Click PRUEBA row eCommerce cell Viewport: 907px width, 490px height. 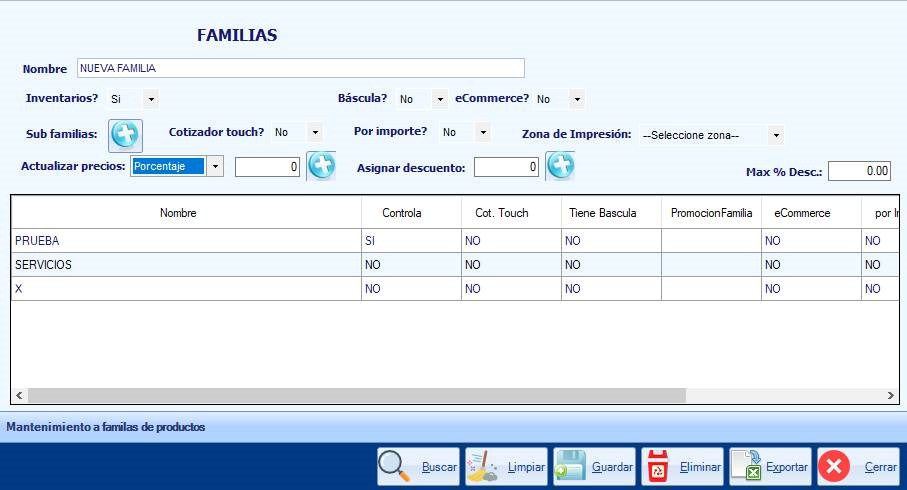(812, 241)
